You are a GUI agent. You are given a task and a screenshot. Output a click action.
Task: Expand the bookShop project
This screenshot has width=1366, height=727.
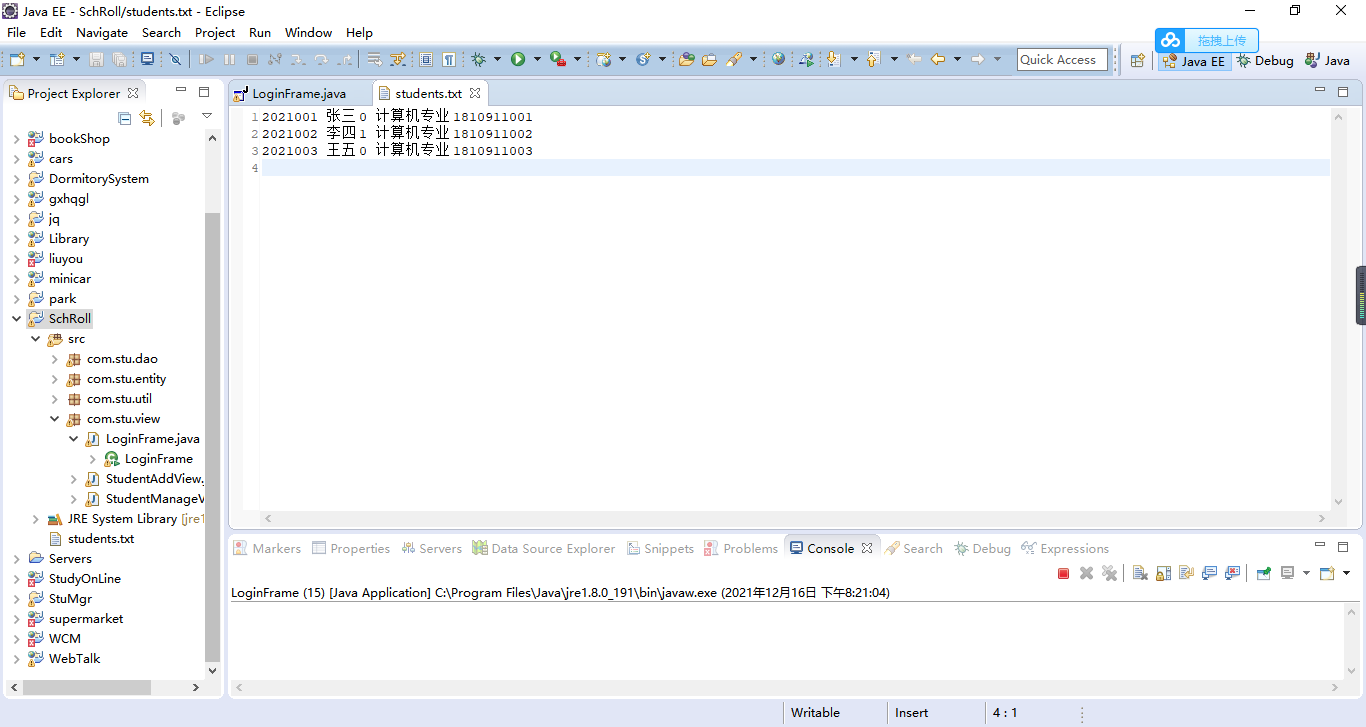coord(16,139)
